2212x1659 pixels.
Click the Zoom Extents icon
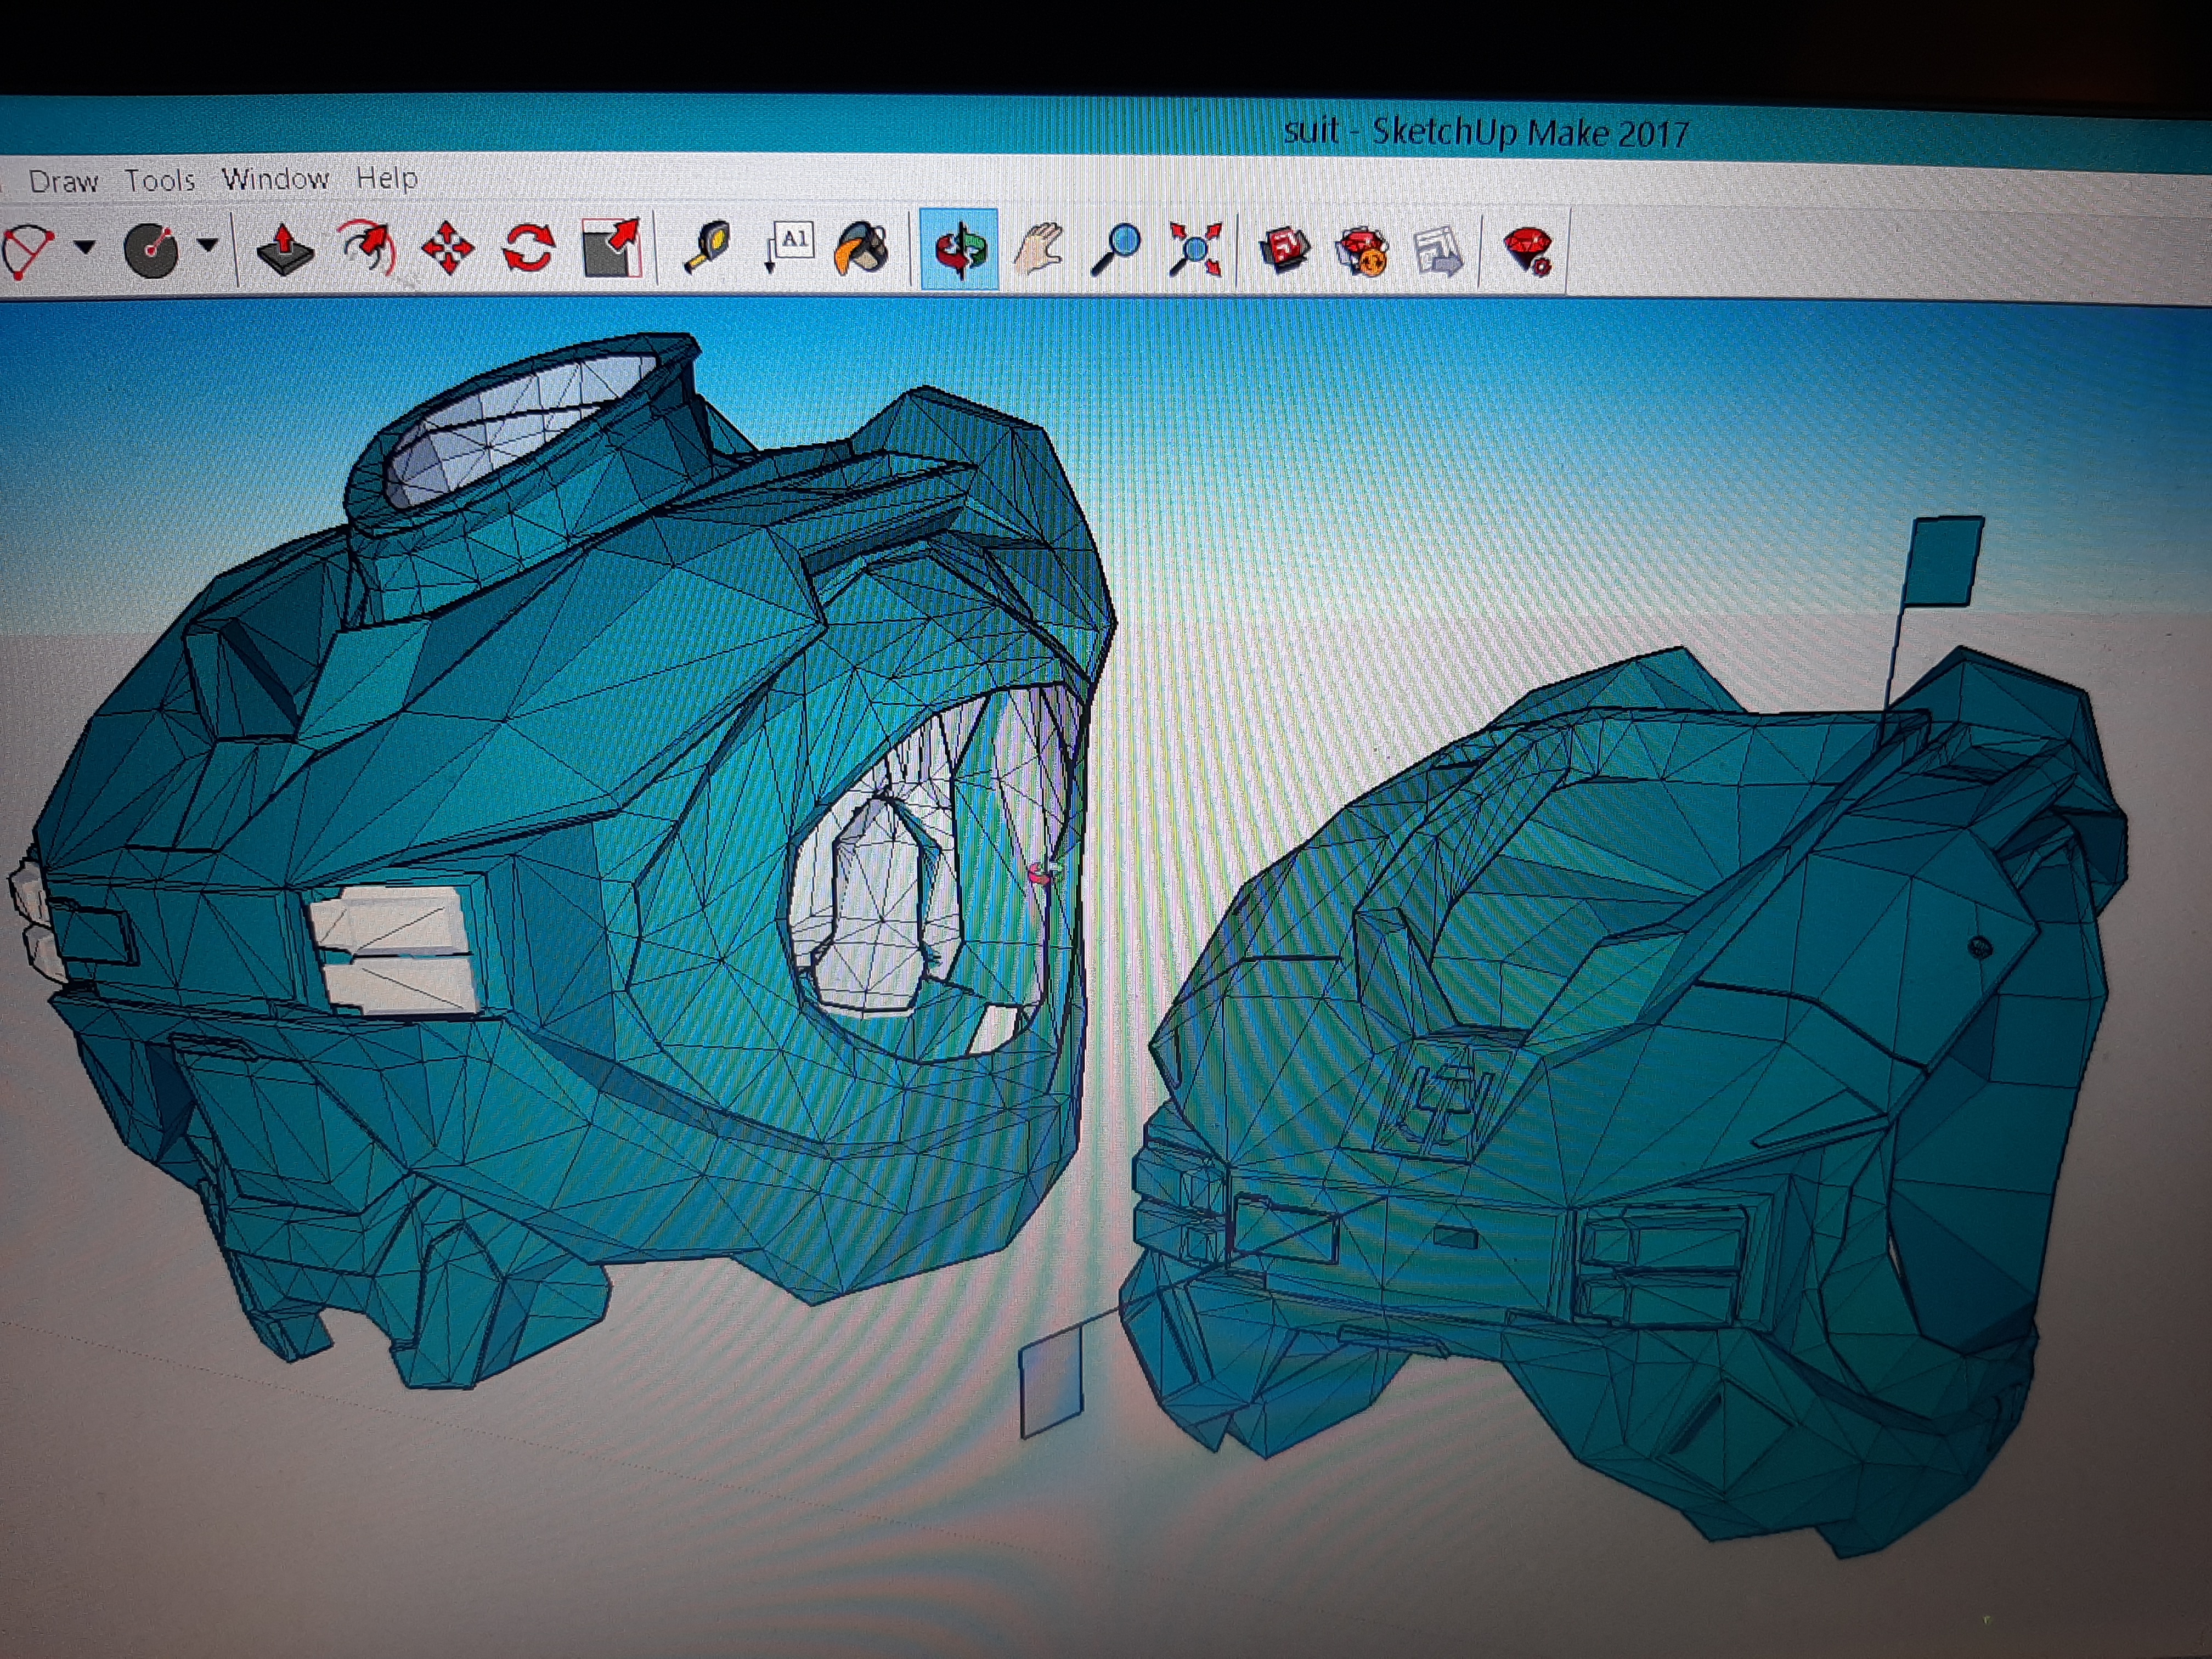tap(1195, 248)
